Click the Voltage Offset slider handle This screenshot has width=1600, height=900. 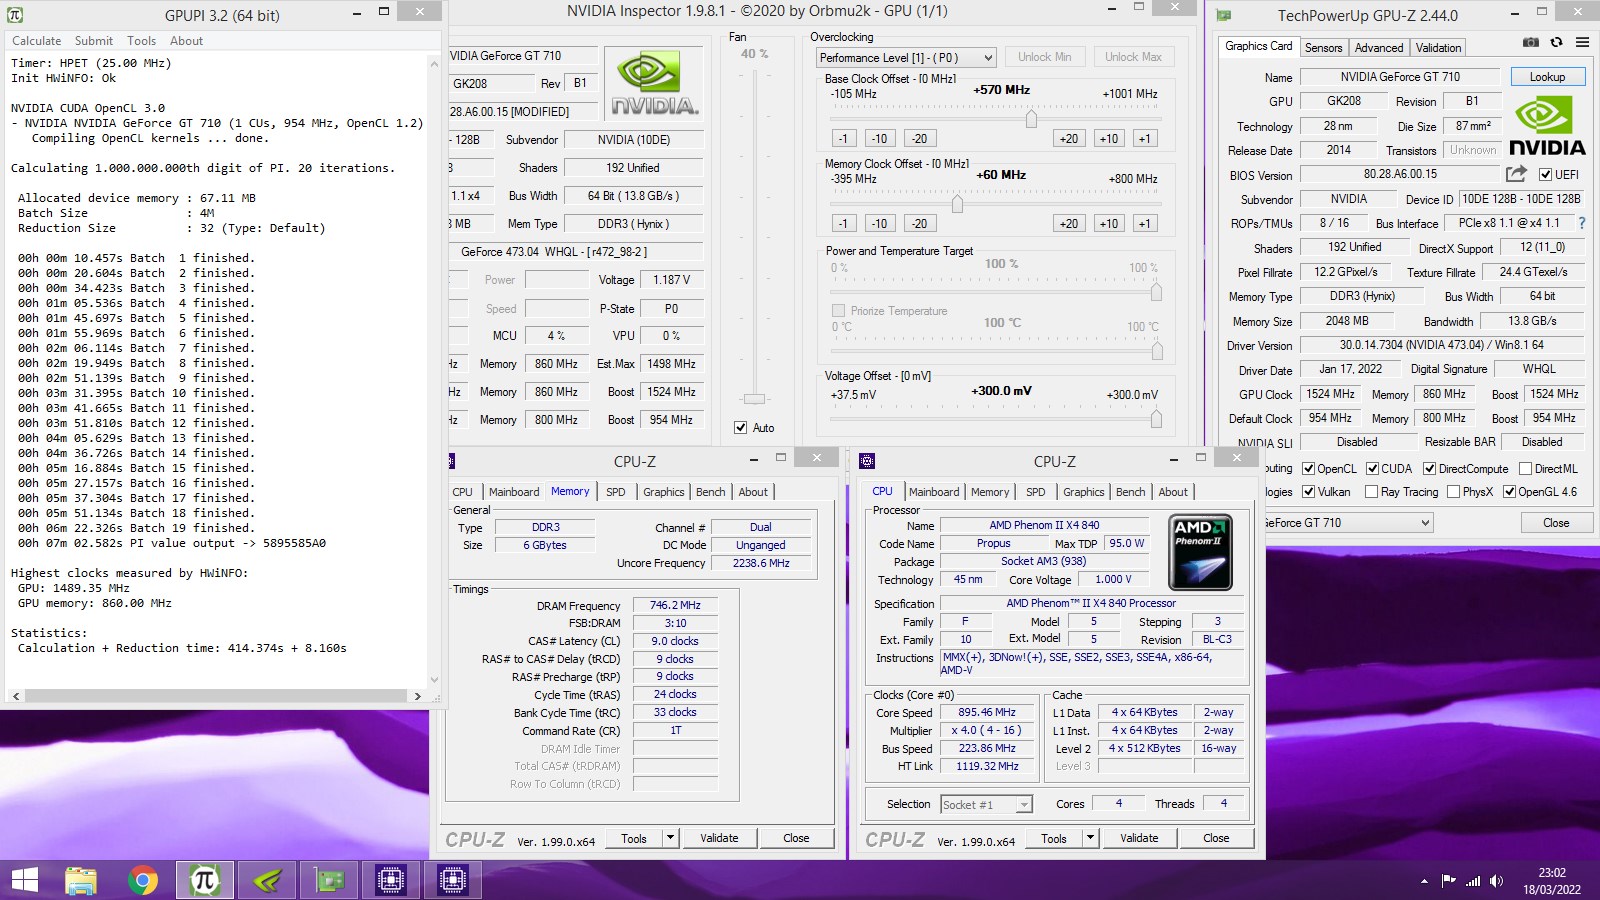point(1156,419)
